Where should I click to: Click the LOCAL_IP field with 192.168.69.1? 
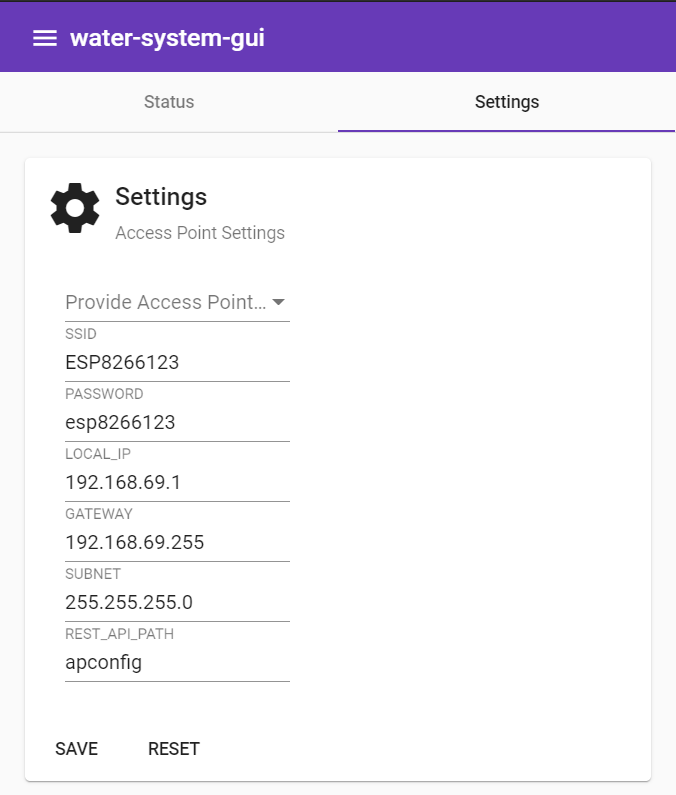[x=177, y=483]
